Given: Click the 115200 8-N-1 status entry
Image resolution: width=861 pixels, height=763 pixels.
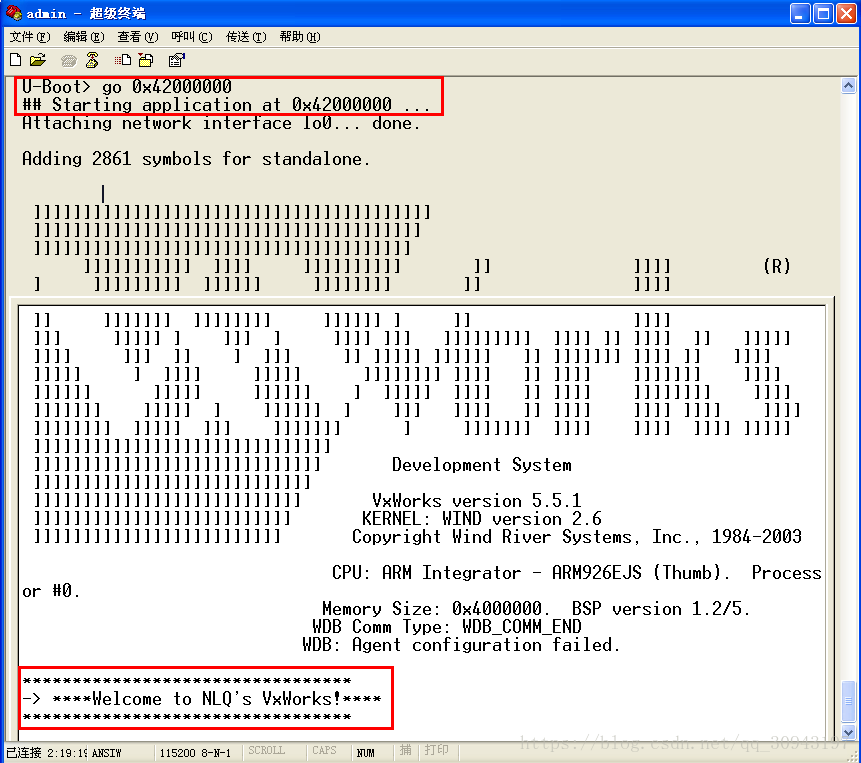Looking at the screenshot, I should (195, 753).
